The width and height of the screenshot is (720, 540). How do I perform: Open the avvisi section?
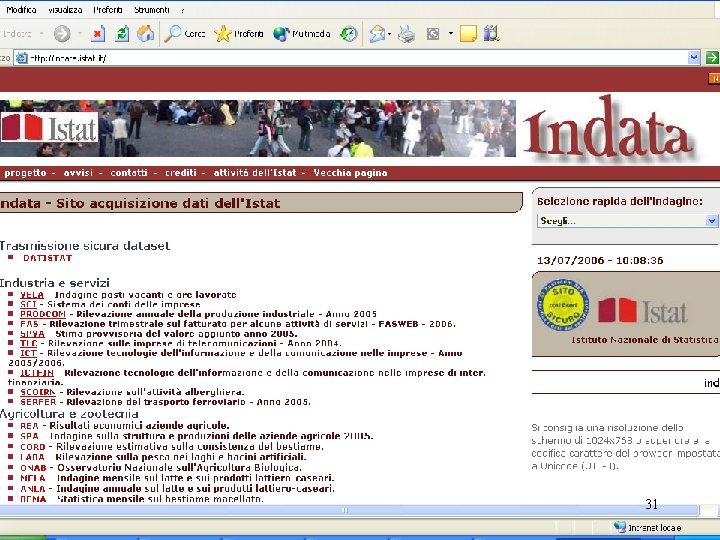coord(78,173)
